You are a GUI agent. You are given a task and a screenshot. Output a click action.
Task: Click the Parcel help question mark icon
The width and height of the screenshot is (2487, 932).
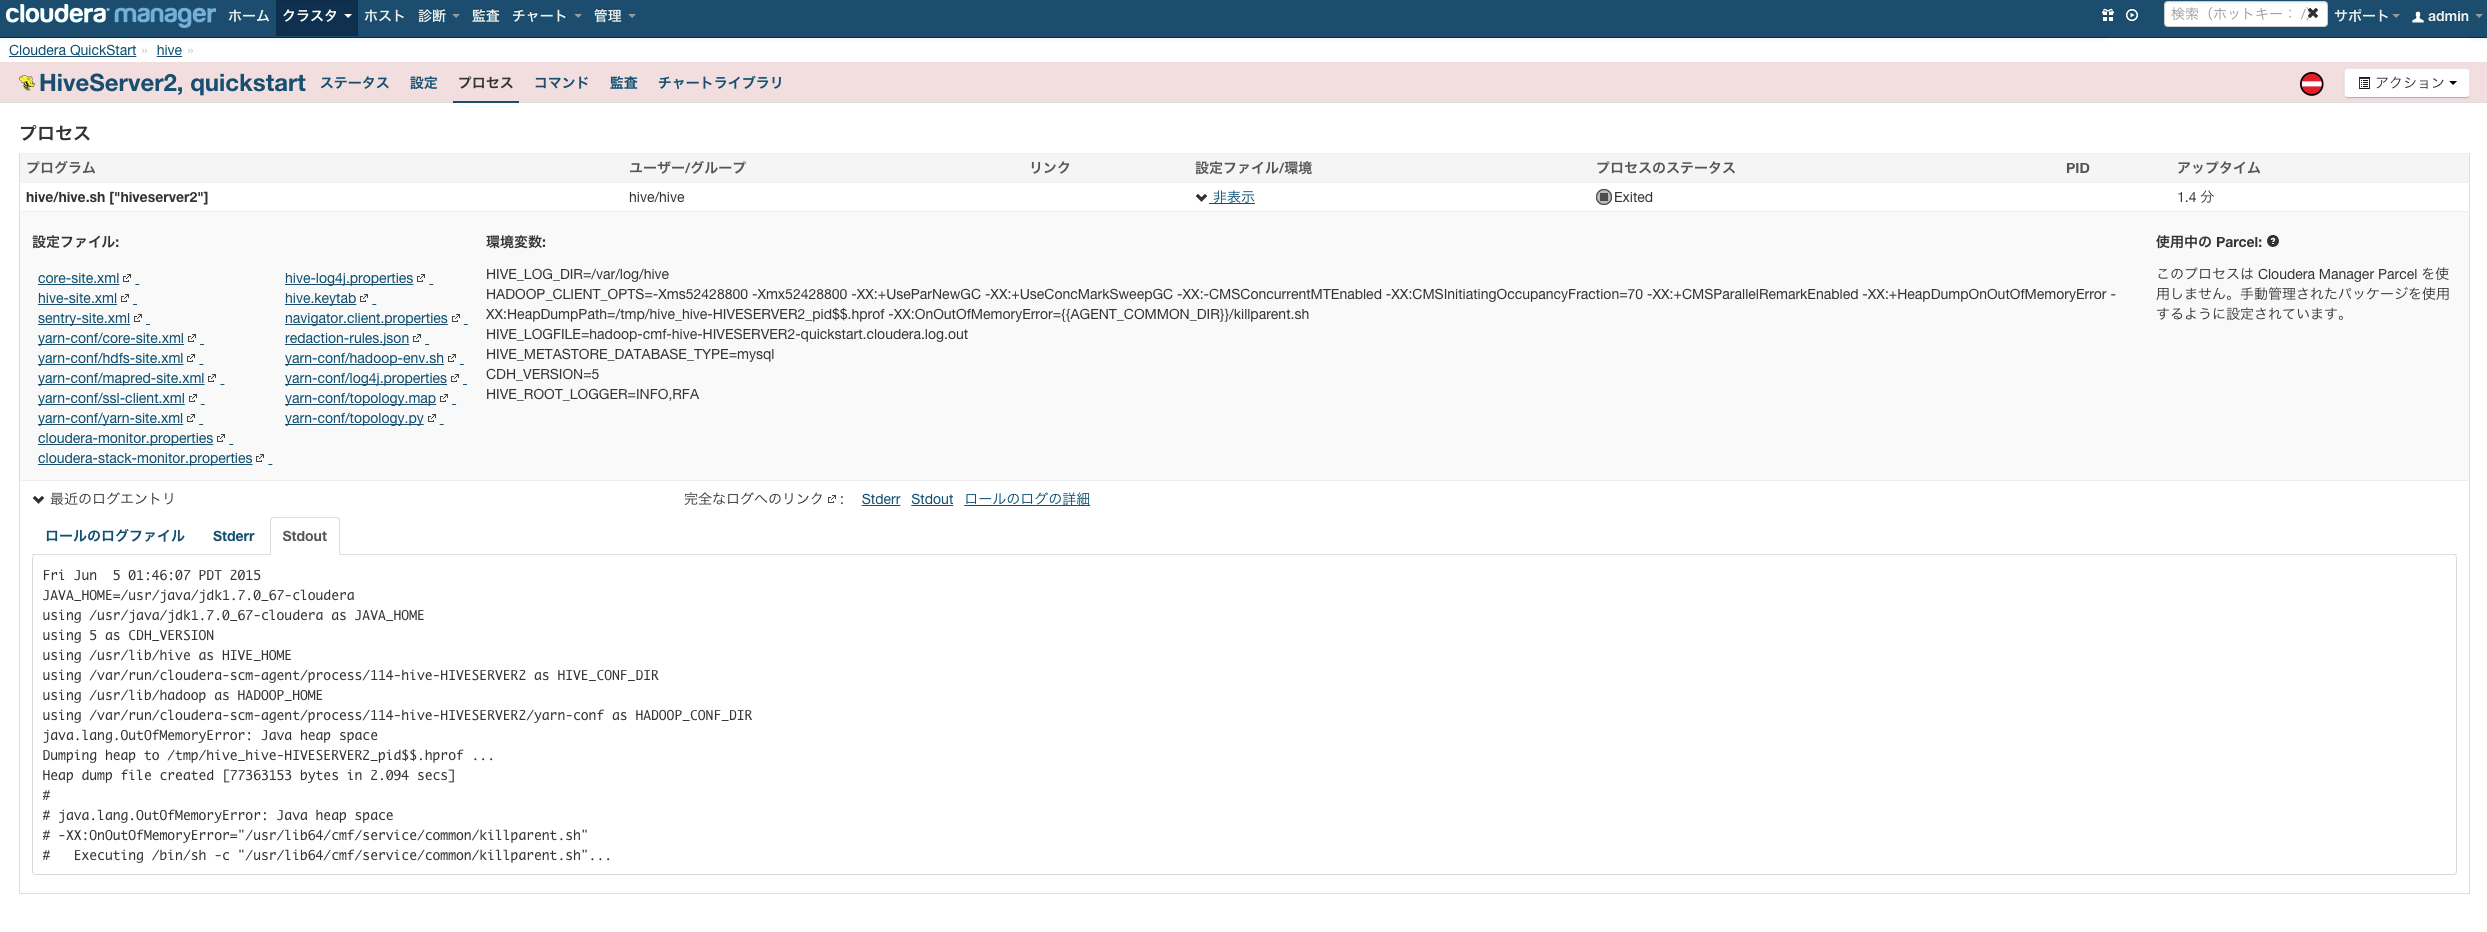point(2273,241)
